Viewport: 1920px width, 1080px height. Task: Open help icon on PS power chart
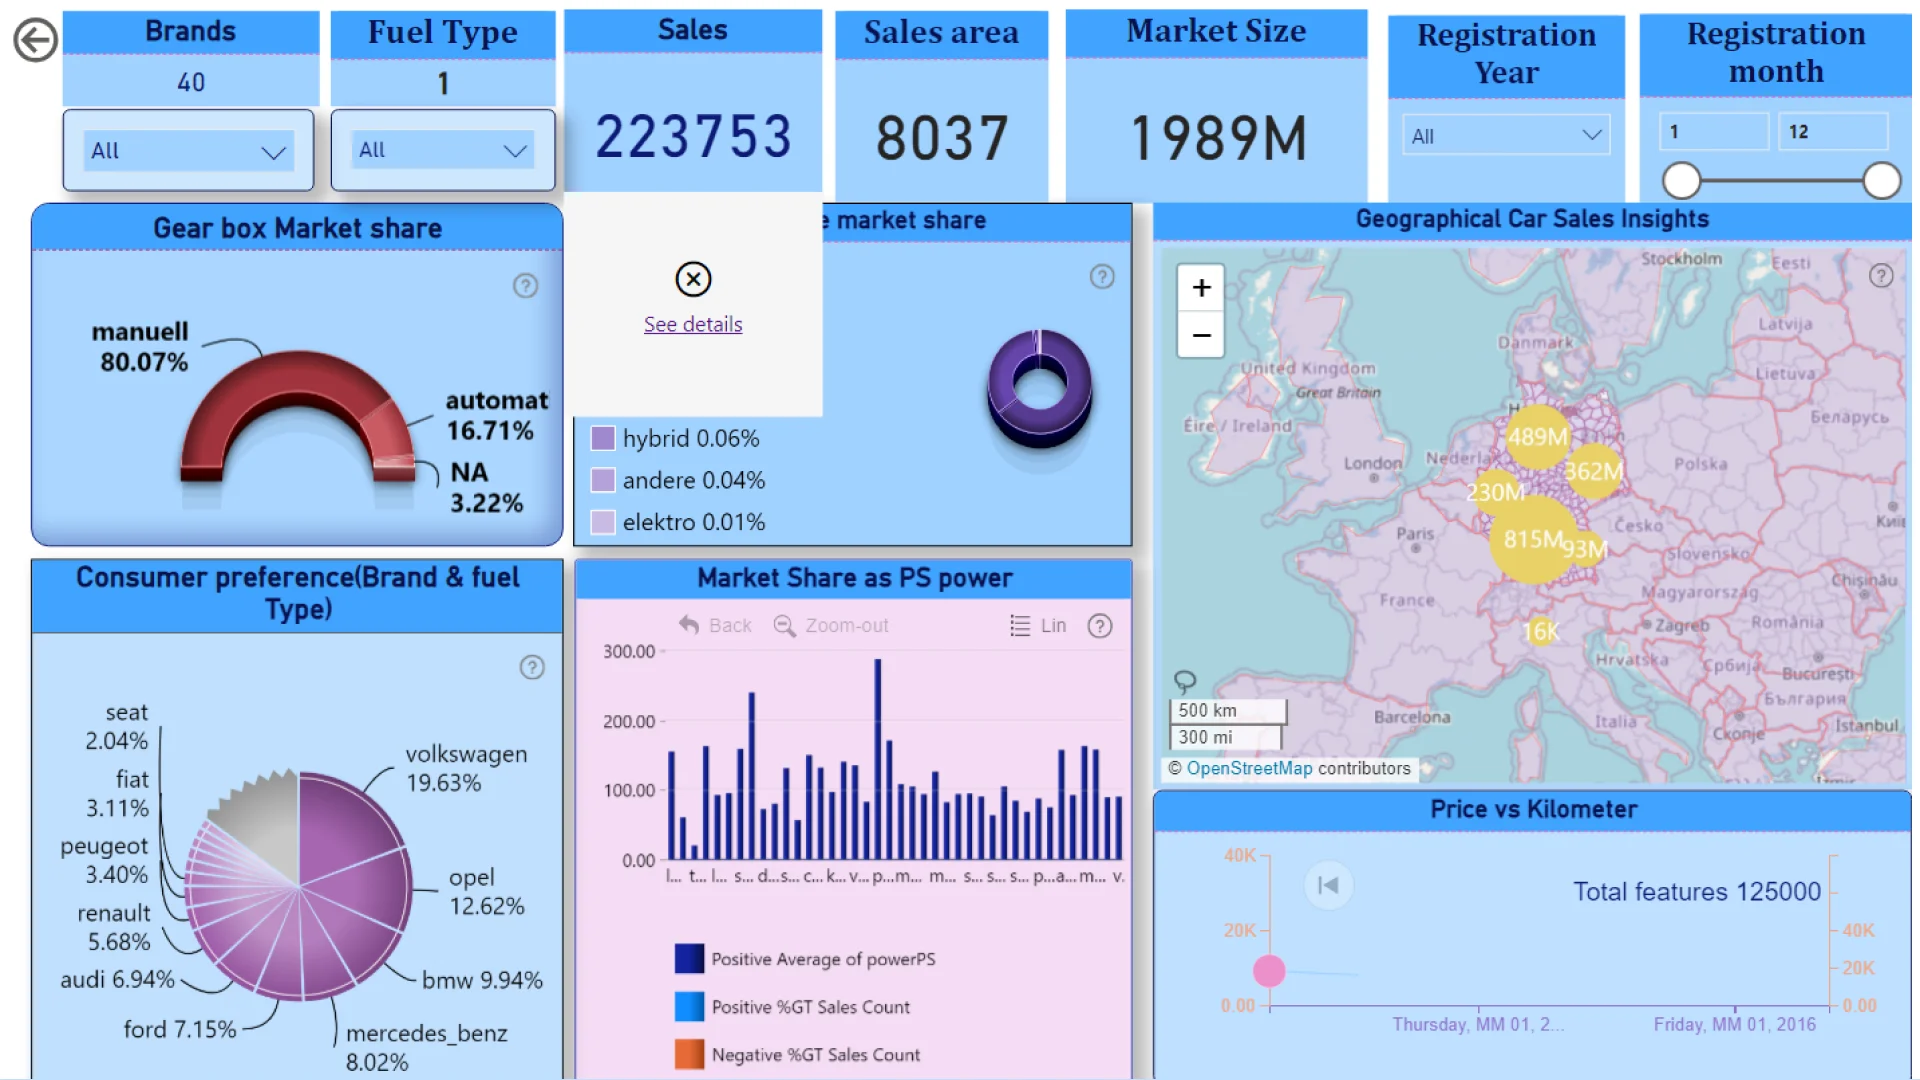1100,626
